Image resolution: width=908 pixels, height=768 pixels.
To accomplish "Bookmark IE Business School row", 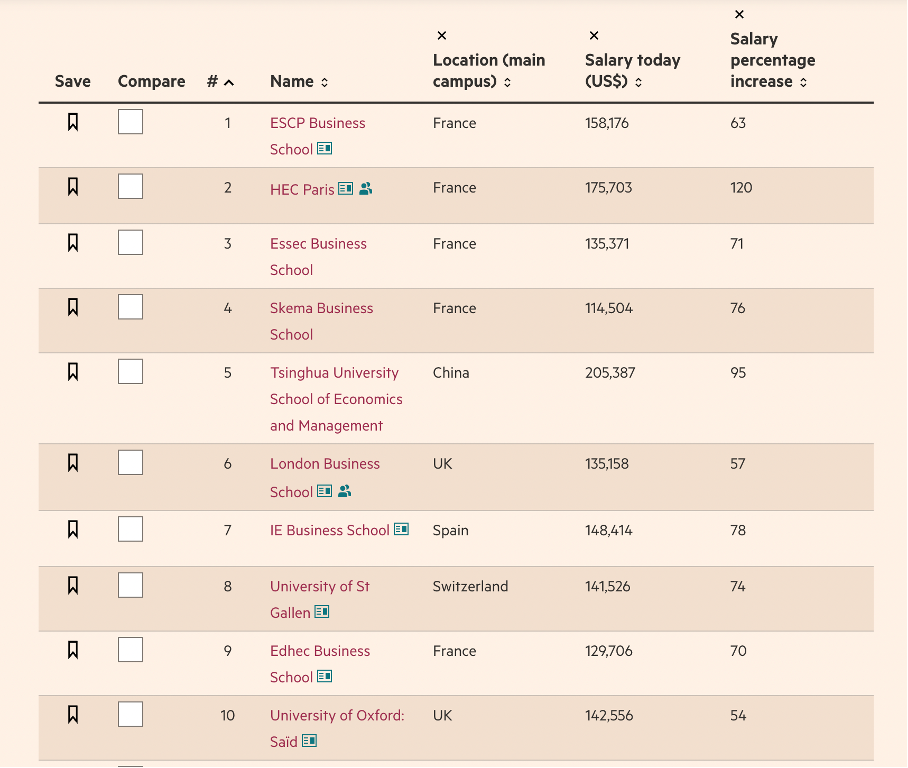I will [x=73, y=529].
